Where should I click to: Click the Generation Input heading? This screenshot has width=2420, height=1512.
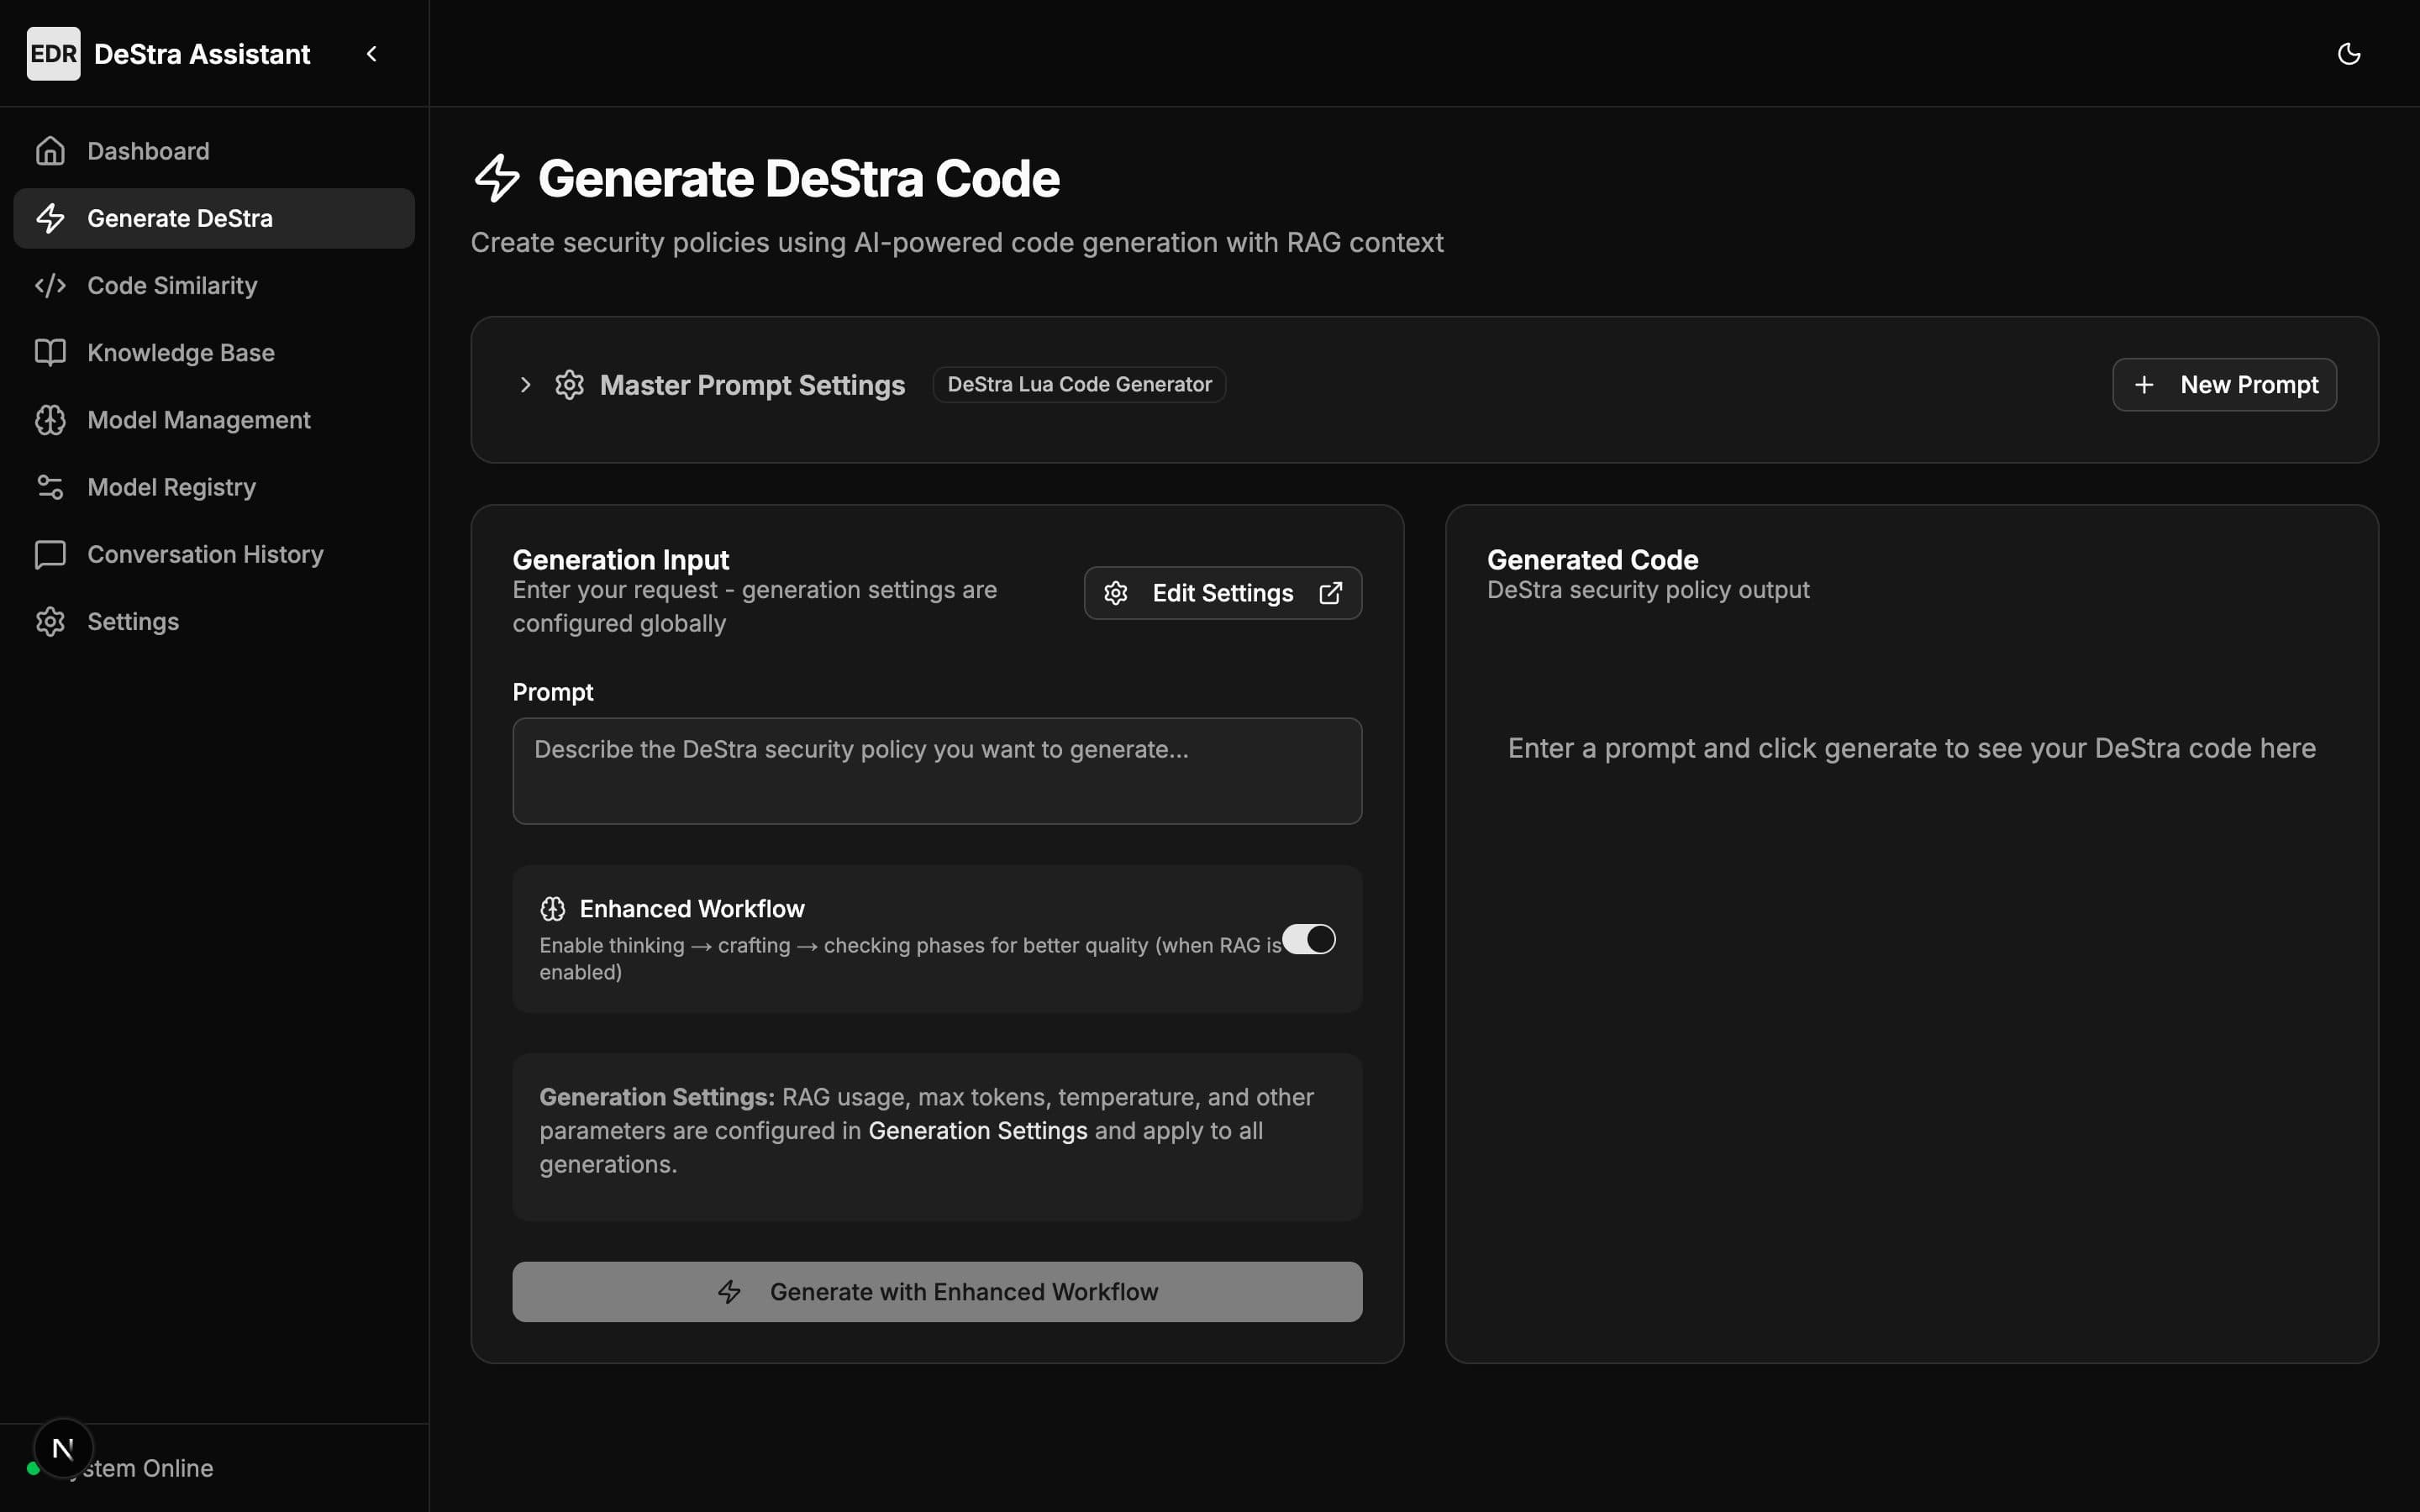620,560
